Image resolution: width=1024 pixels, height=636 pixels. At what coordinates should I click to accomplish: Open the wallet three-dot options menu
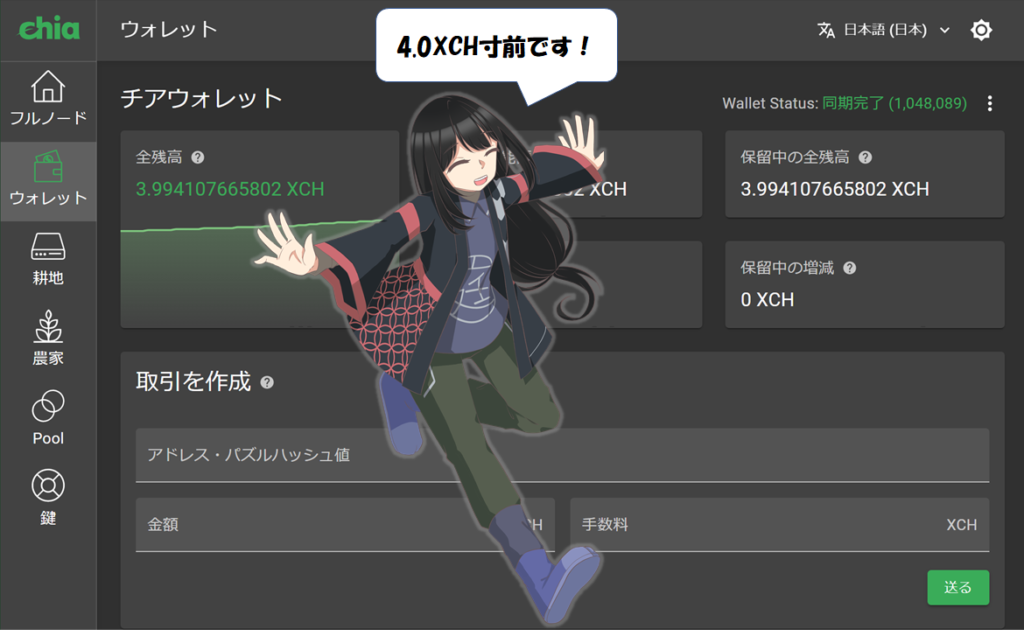990,103
